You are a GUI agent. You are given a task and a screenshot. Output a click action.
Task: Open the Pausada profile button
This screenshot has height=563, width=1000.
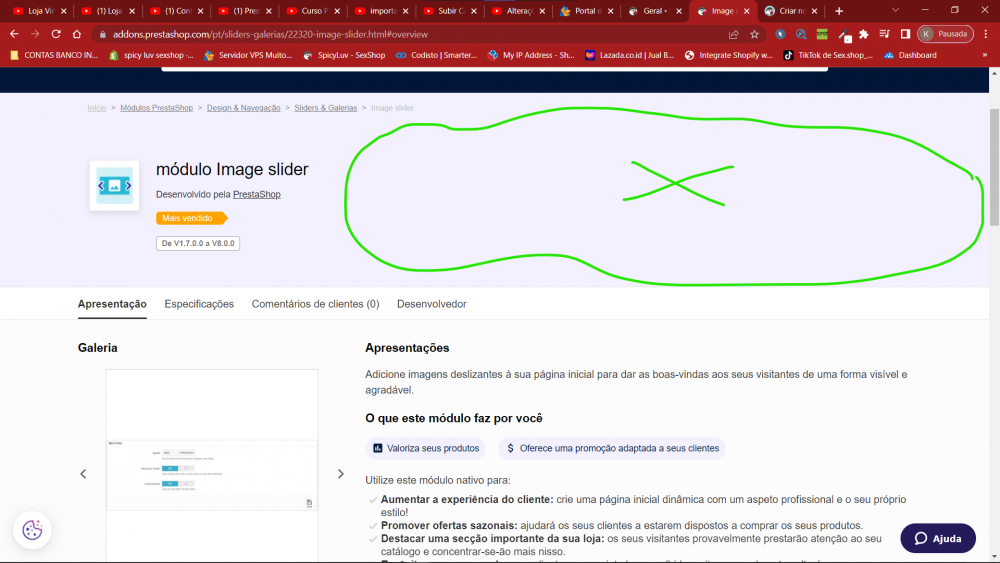point(945,34)
